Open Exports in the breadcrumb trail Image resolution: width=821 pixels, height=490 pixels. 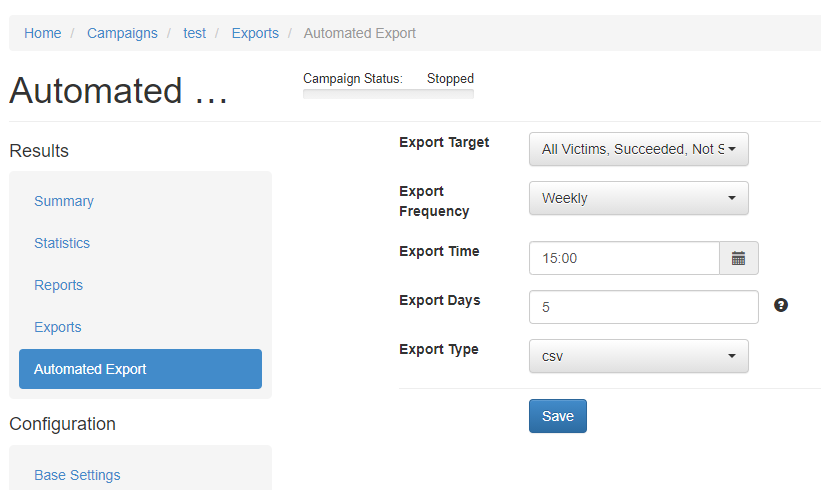(255, 34)
